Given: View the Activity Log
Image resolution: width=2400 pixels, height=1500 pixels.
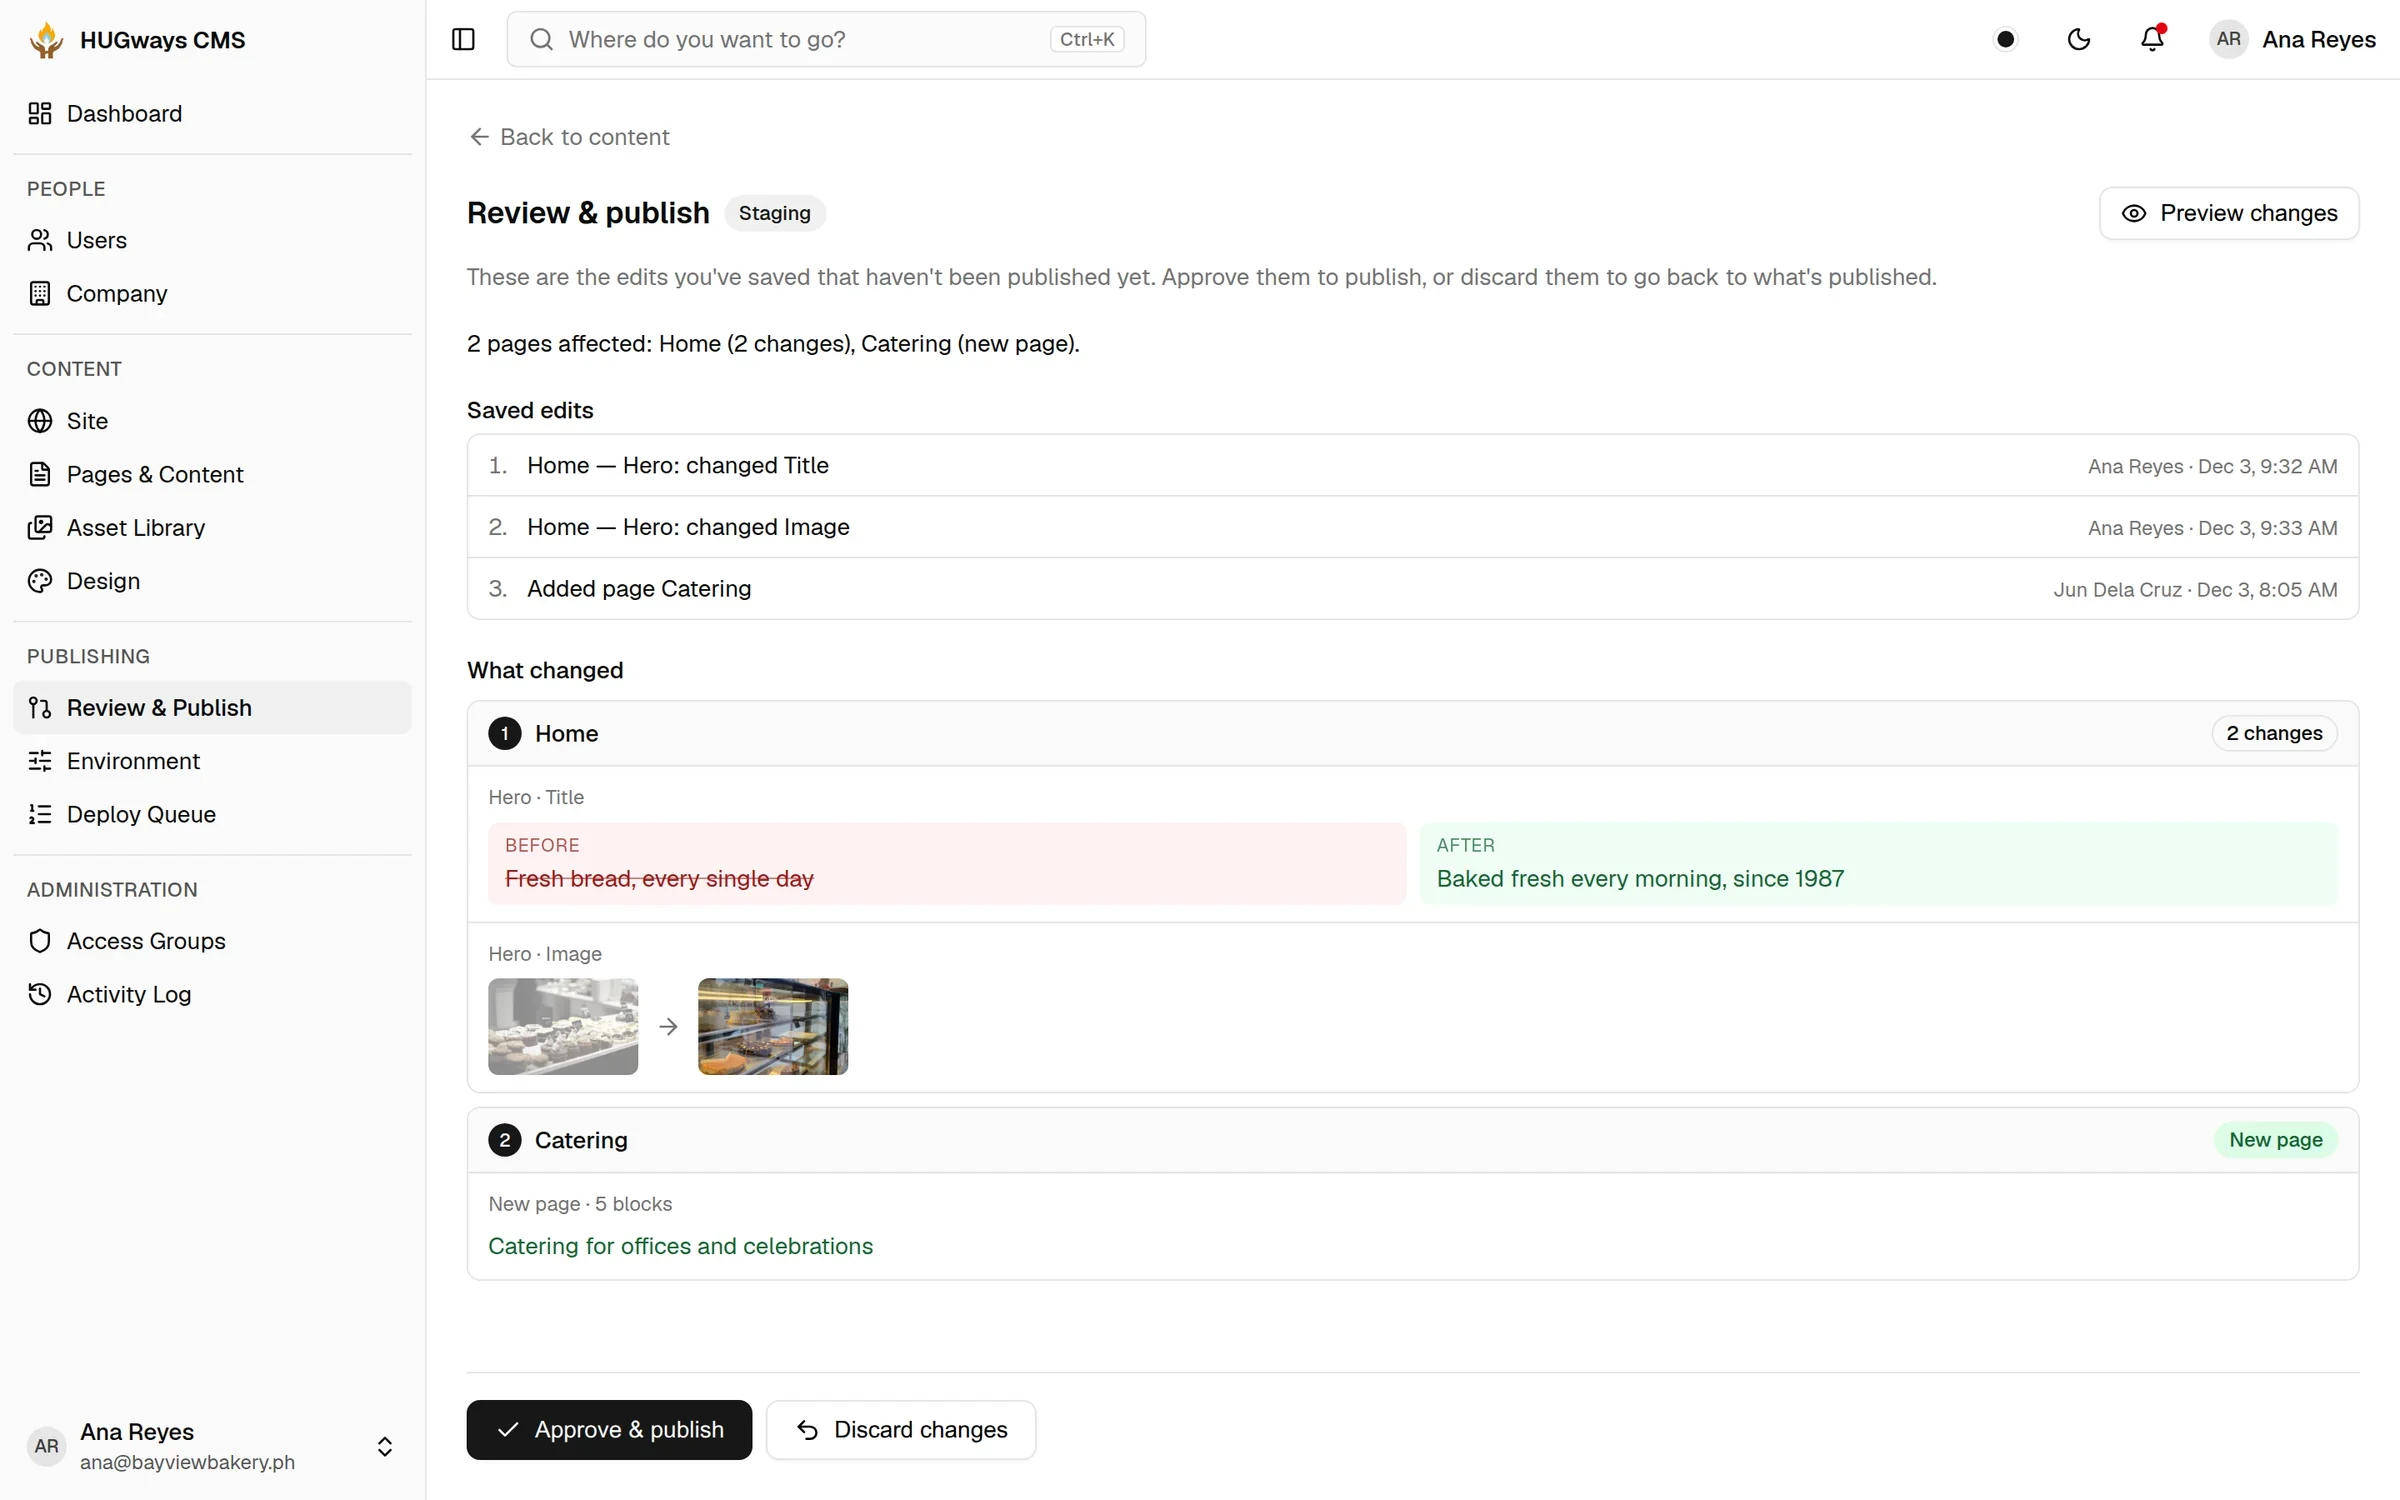Looking at the screenshot, I should (212, 994).
